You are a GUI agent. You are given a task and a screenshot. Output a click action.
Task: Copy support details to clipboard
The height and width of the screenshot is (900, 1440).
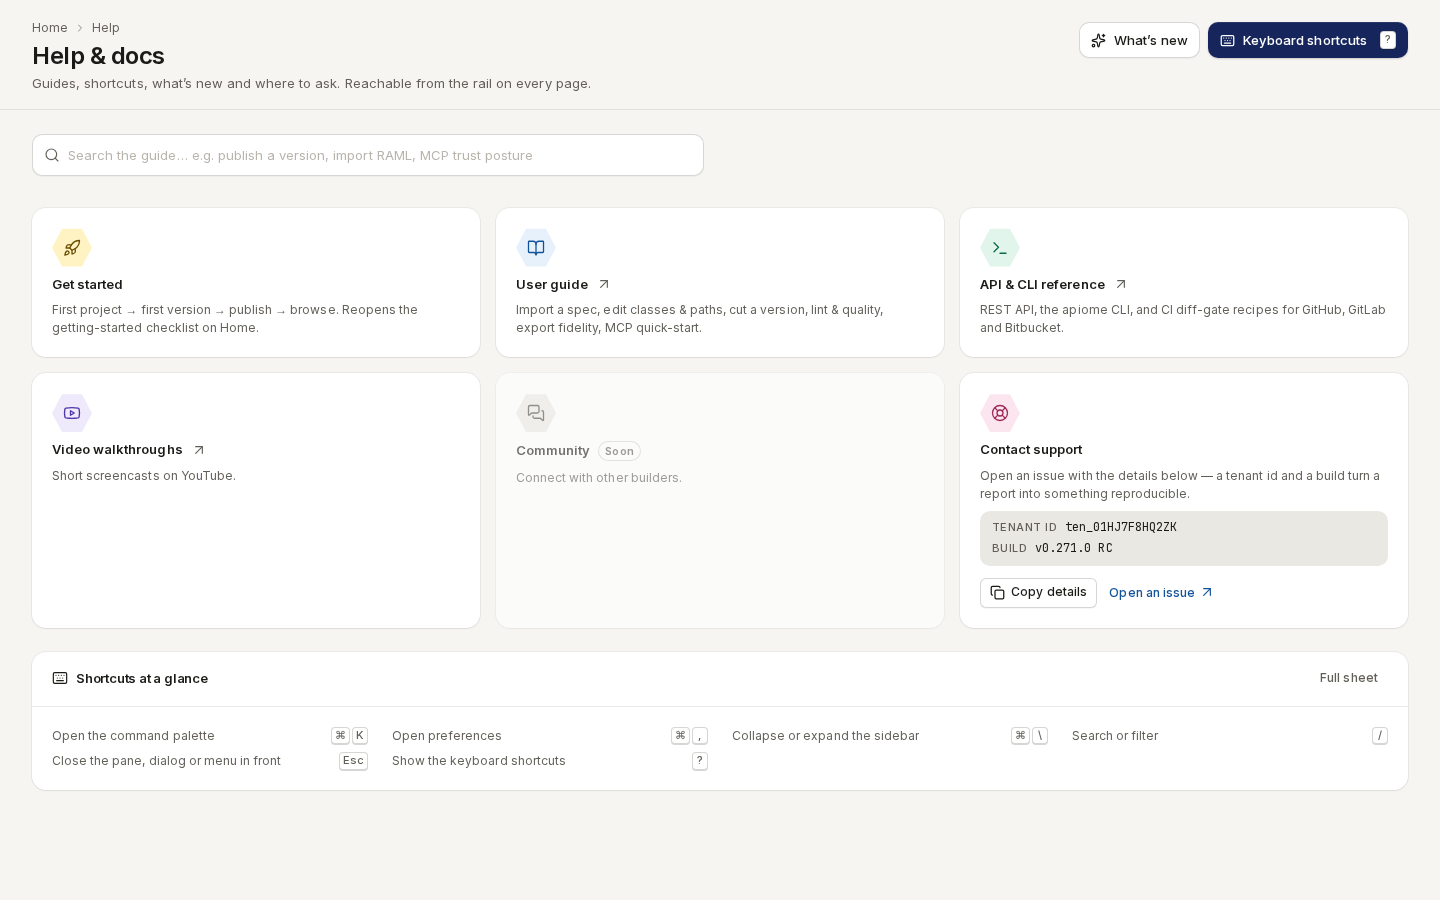(x=1038, y=593)
